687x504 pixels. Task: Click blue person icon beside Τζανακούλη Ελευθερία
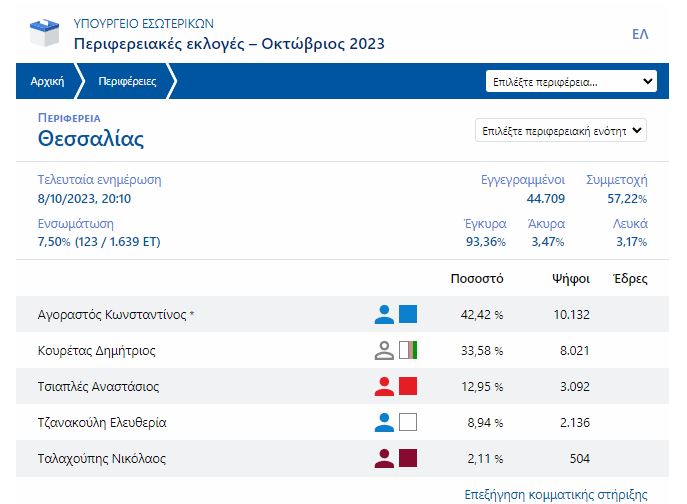pyautogui.click(x=384, y=423)
